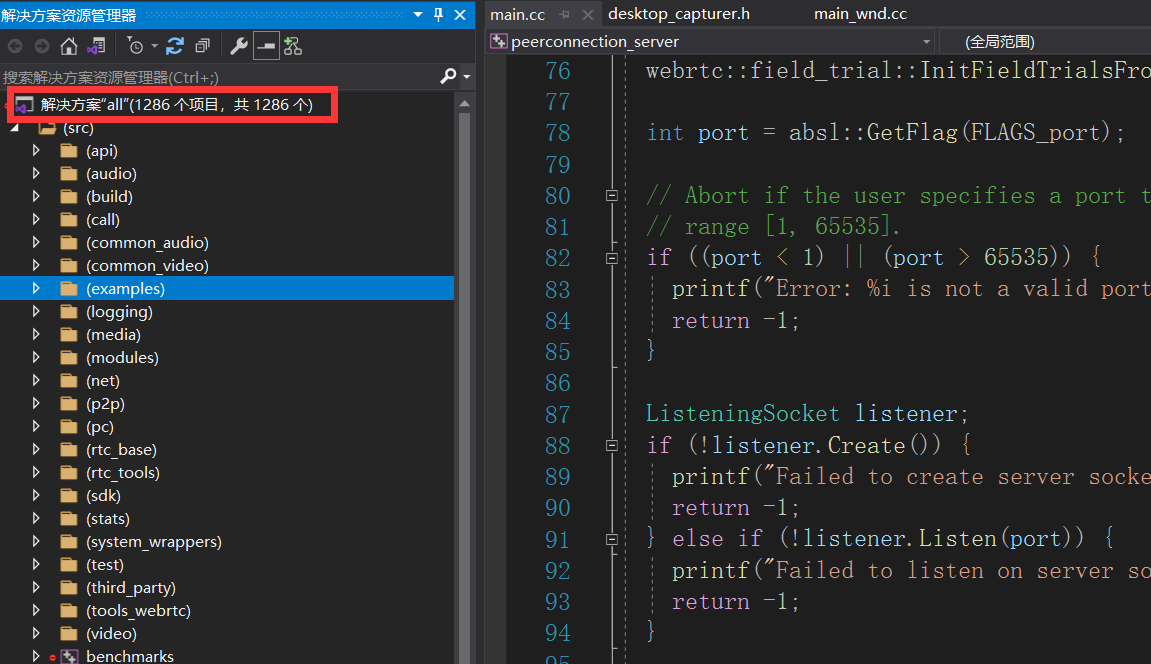
Task: Select the (third_party) folder label
Action: [131, 588]
